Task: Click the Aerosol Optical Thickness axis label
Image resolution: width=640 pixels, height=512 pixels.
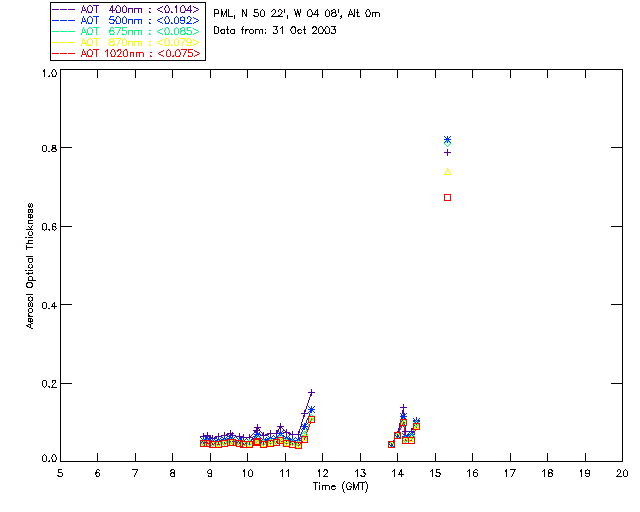Action: pos(30,266)
